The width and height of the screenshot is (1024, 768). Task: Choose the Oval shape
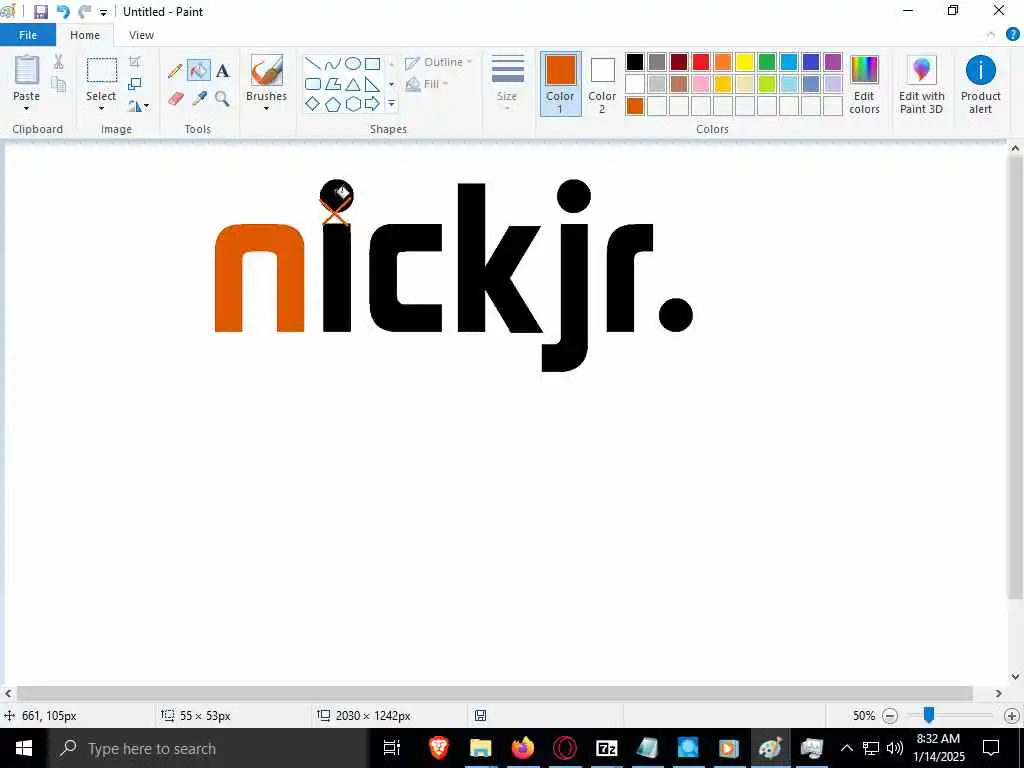click(x=353, y=63)
